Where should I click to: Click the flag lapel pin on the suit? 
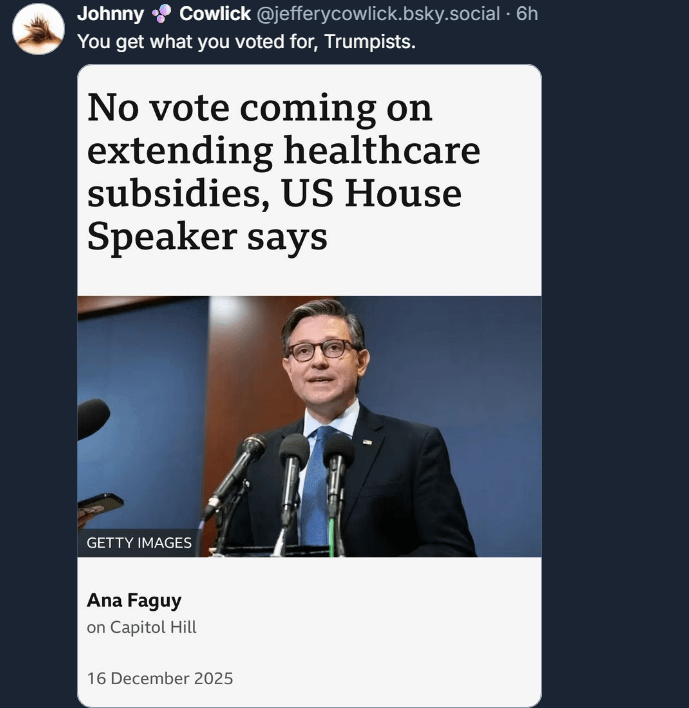pyautogui.click(x=368, y=442)
